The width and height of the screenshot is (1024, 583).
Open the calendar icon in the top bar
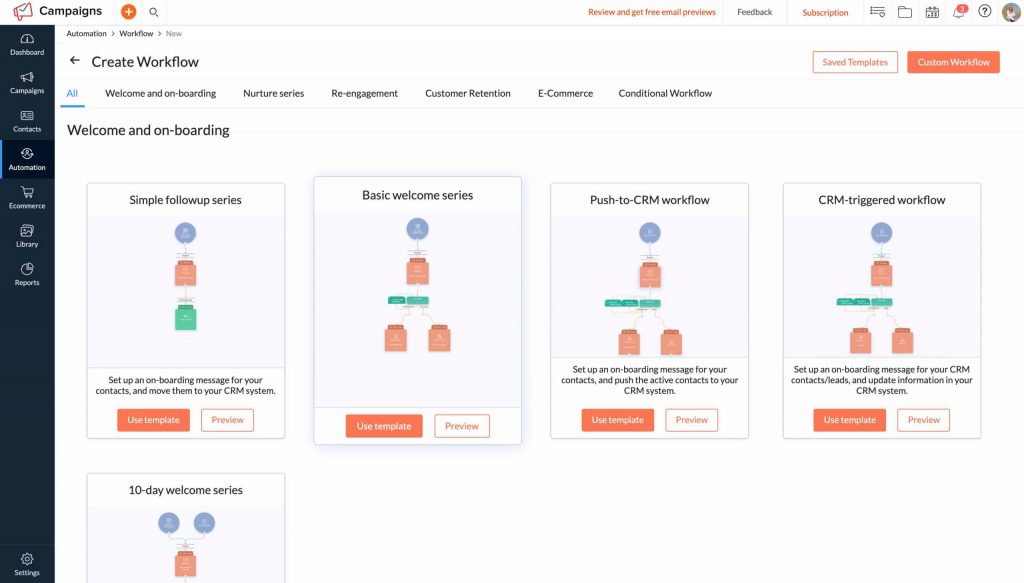[932, 12]
